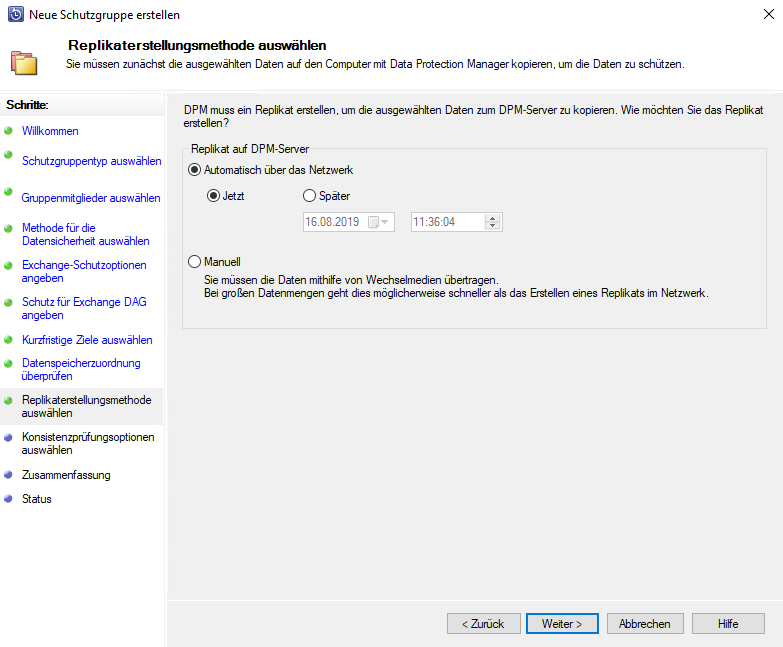Click the time field showing 11:36:04
Viewport: 783px width, 647px height.
coord(456,222)
